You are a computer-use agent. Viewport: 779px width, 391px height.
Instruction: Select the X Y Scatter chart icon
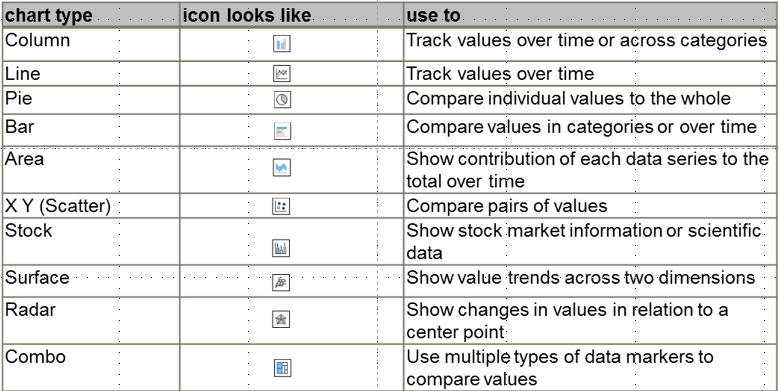(x=282, y=206)
